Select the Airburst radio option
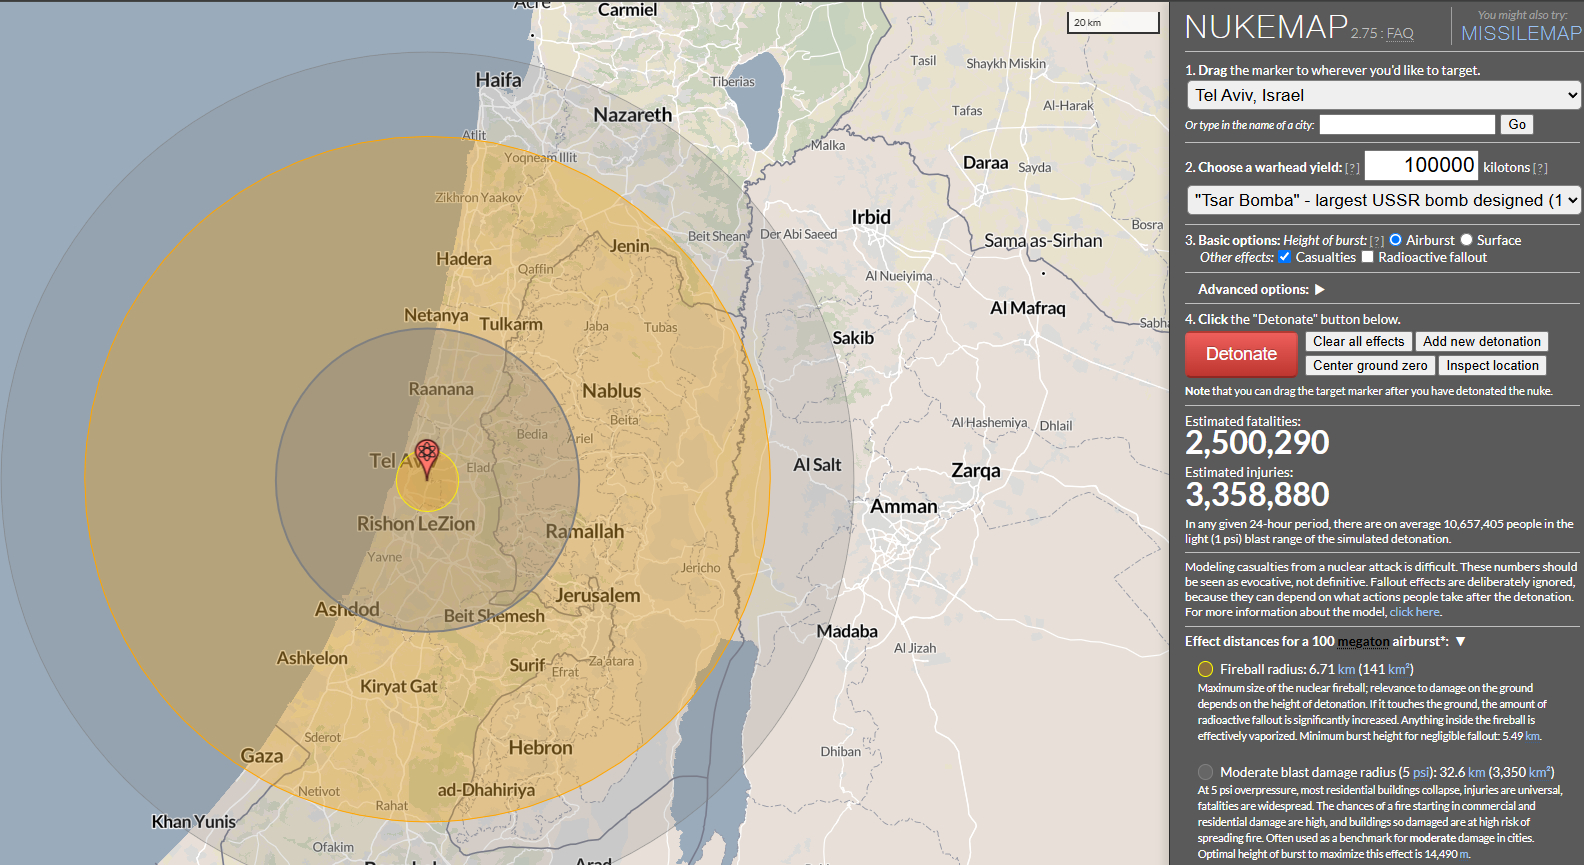Image resolution: width=1584 pixels, height=865 pixels. point(1395,240)
